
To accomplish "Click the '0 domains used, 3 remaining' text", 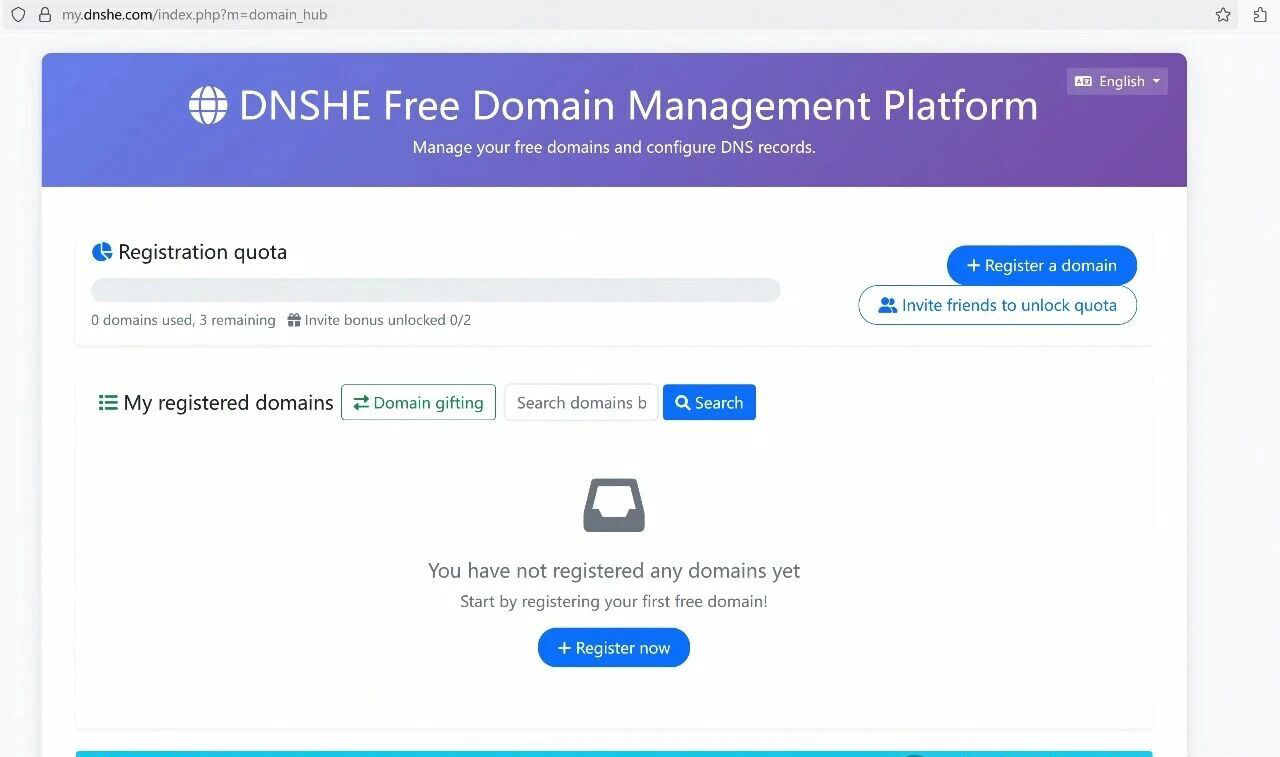I will coord(183,320).
